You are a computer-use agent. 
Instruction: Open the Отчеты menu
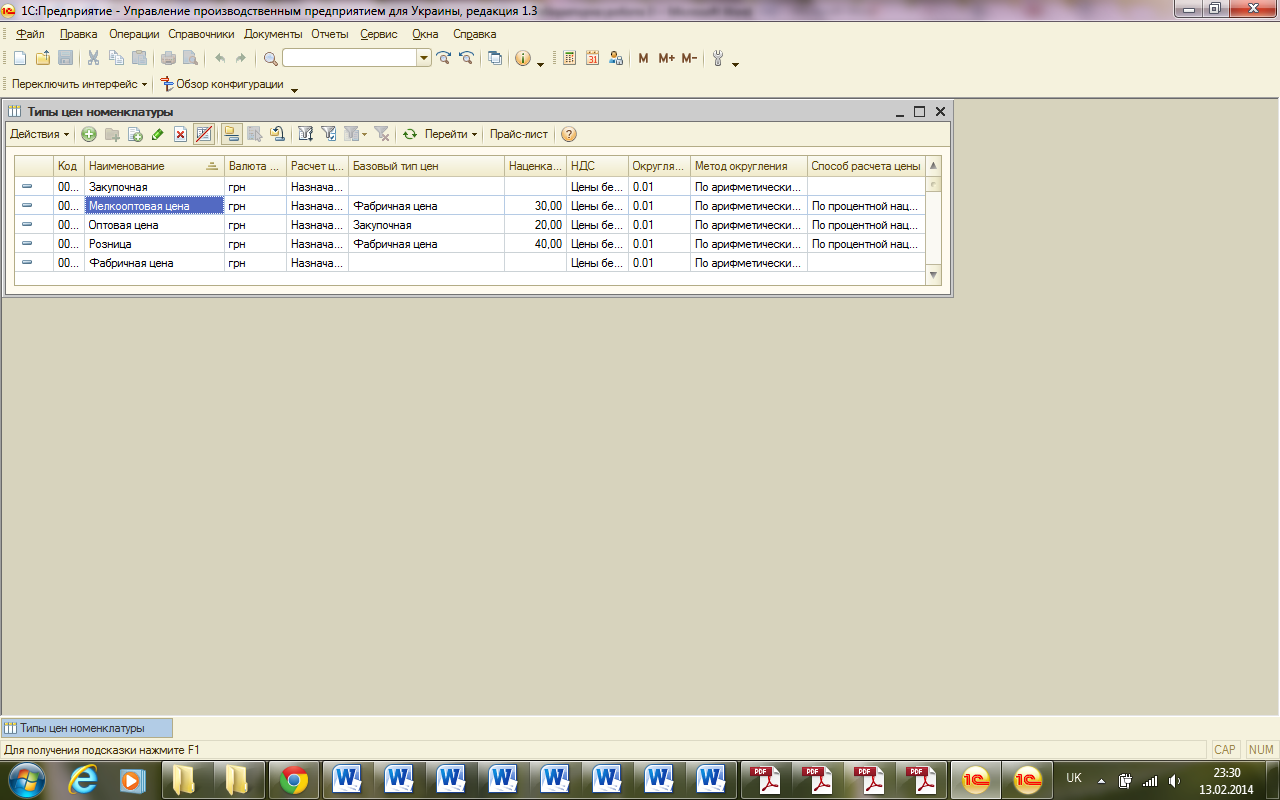click(330, 34)
